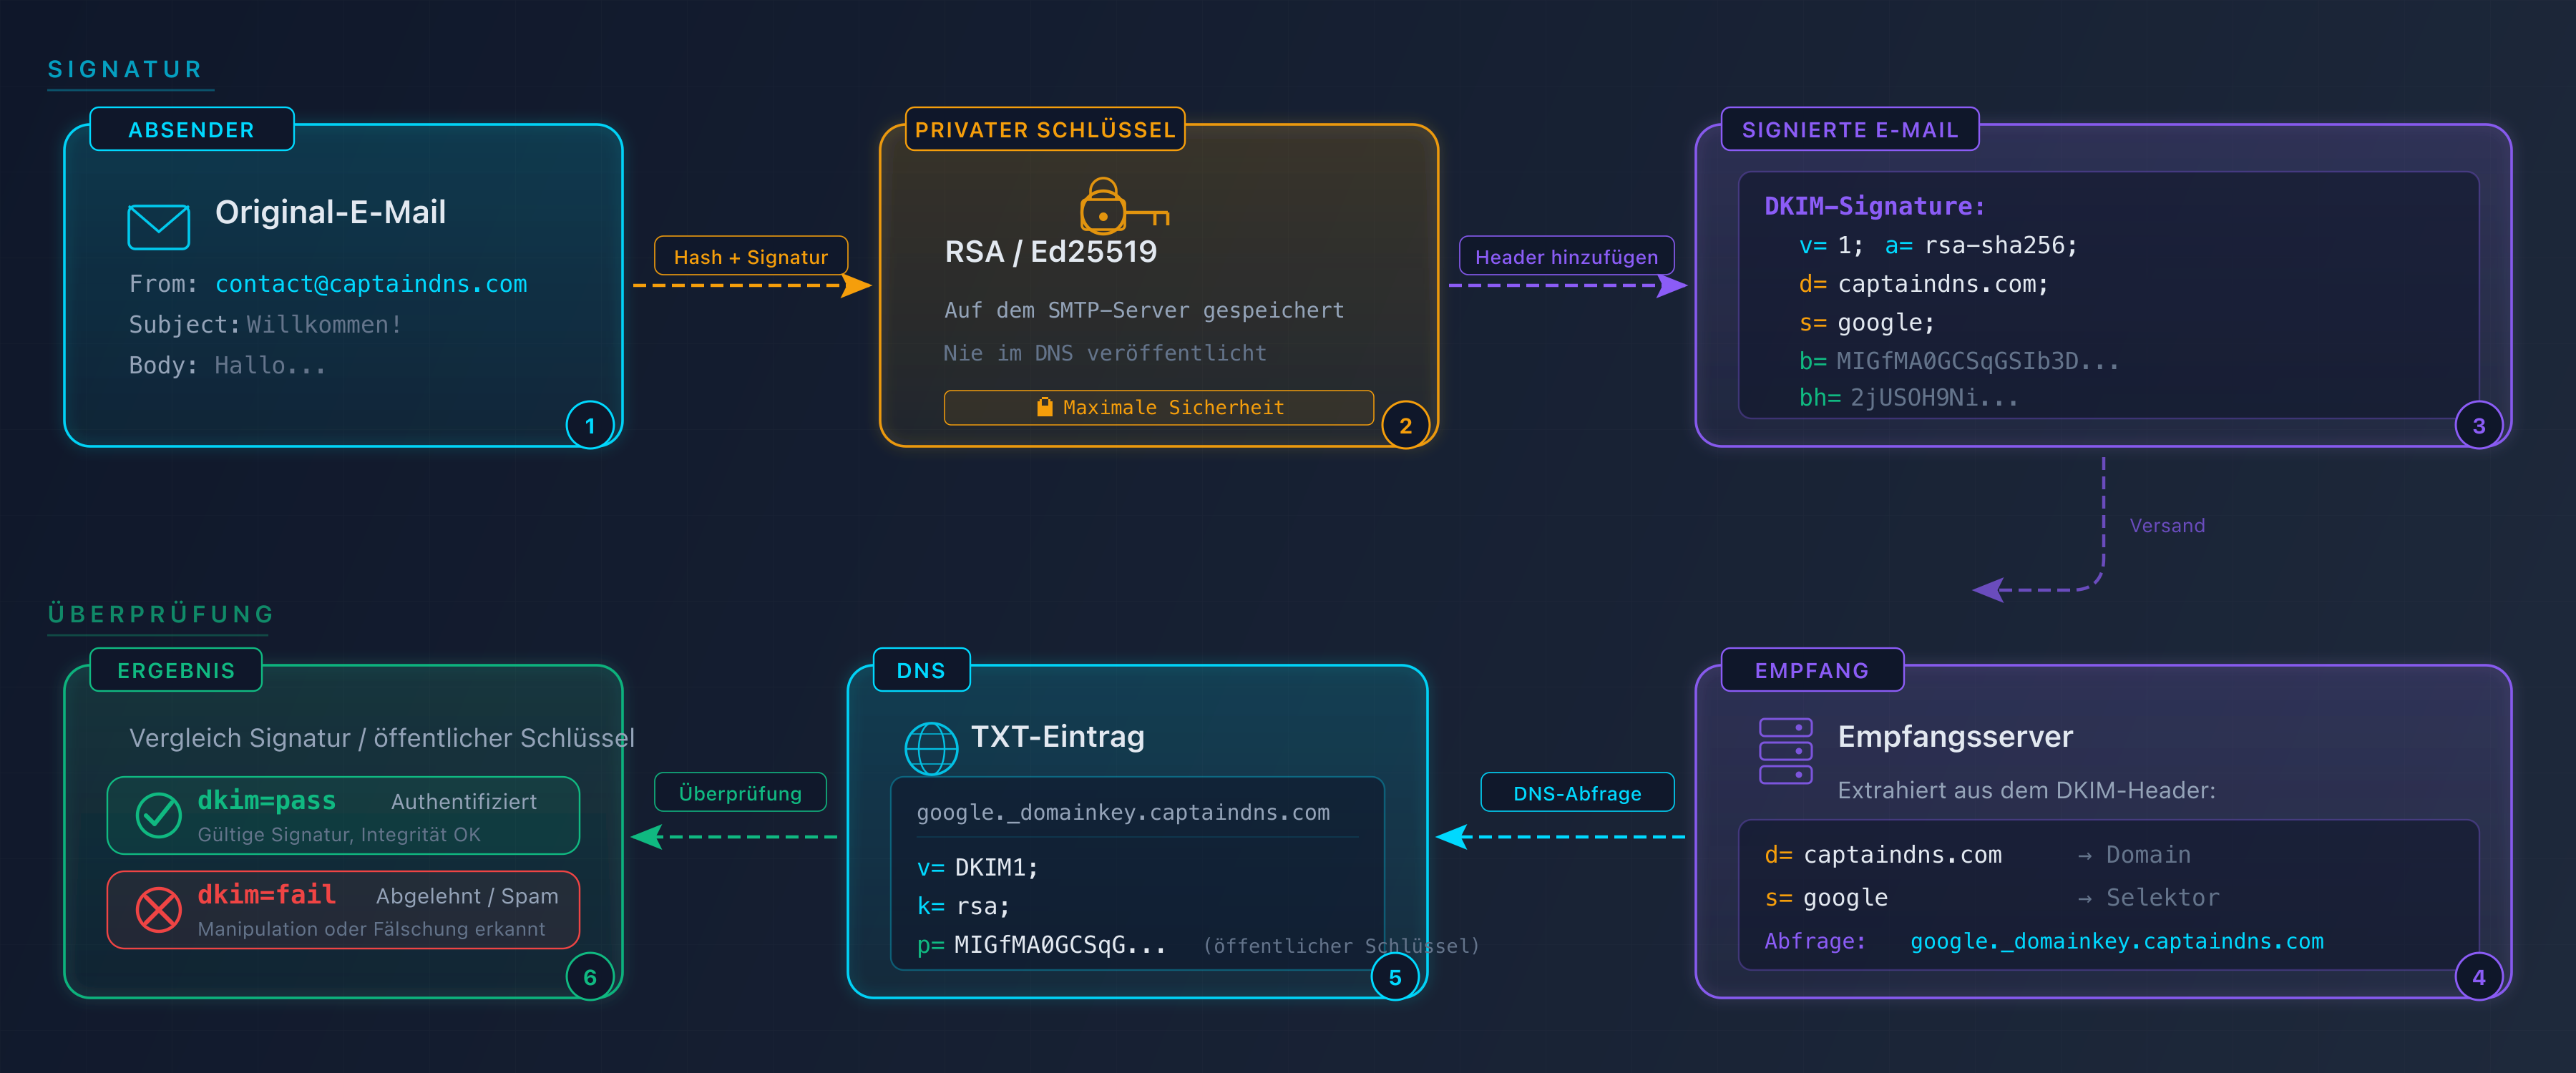This screenshot has width=2576, height=1073.
Task: Switch to the ÜBERPRÜFUNG section tab
Action: point(159,614)
